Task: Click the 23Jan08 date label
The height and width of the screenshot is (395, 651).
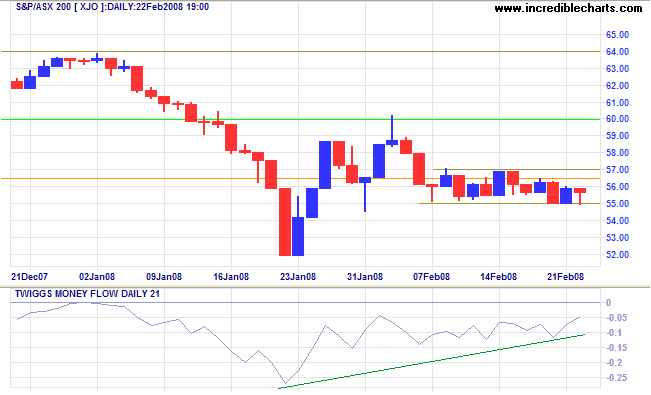Action: [x=298, y=277]
